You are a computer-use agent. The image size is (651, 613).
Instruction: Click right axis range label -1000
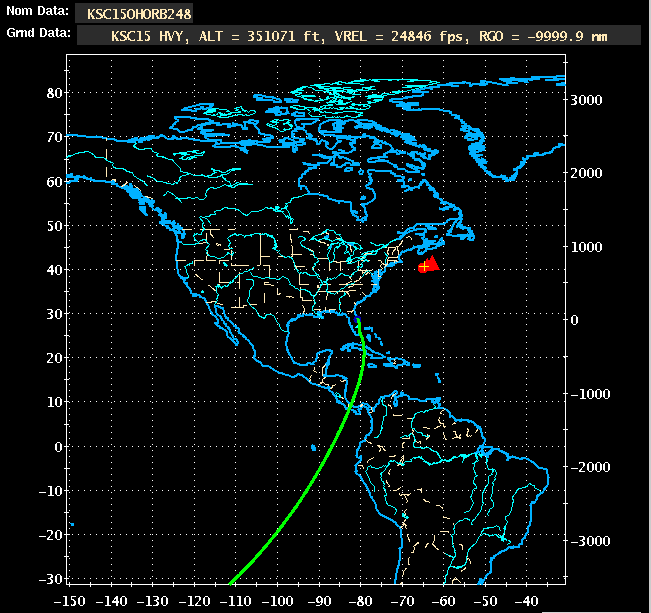pyautogui.click(x=590, y=394)
